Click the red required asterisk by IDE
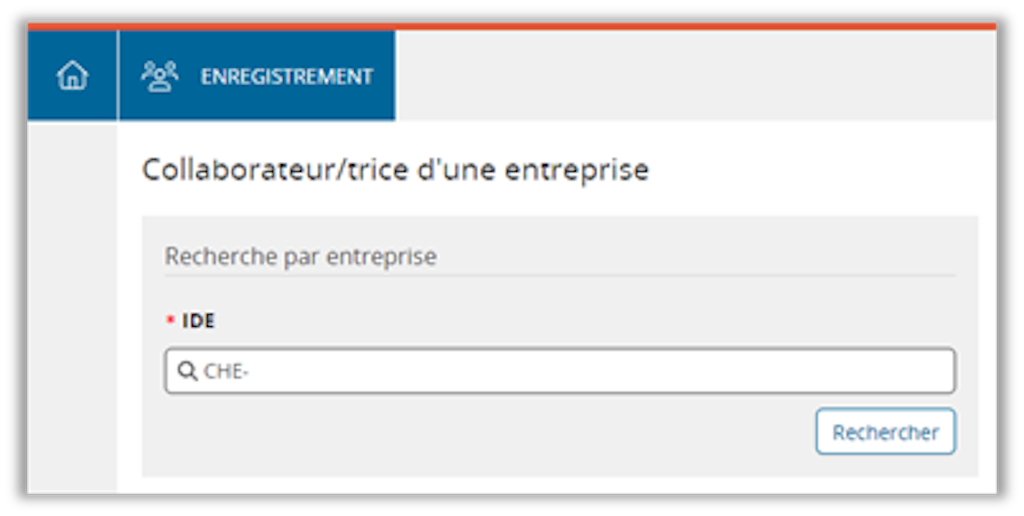This screenshot has height=516, width=1024. tap(170, 321)
